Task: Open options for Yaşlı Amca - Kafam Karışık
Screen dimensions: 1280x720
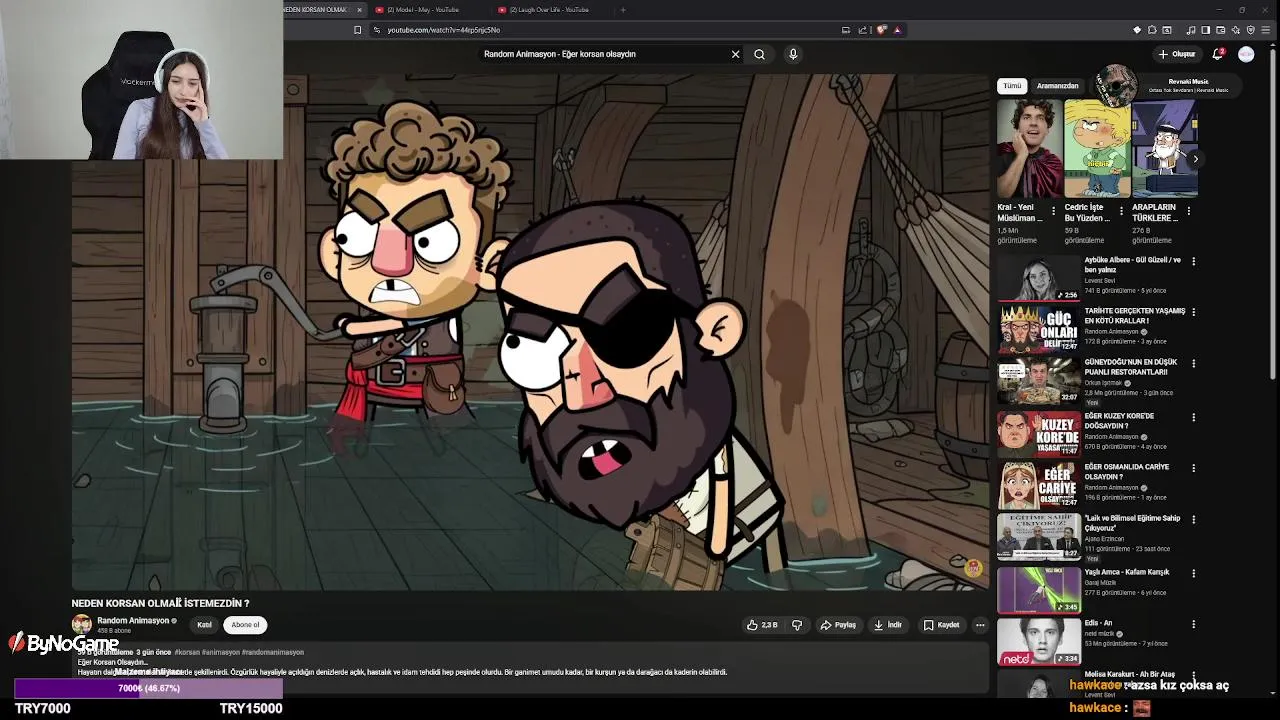Action: click(x=1193, y=573)
